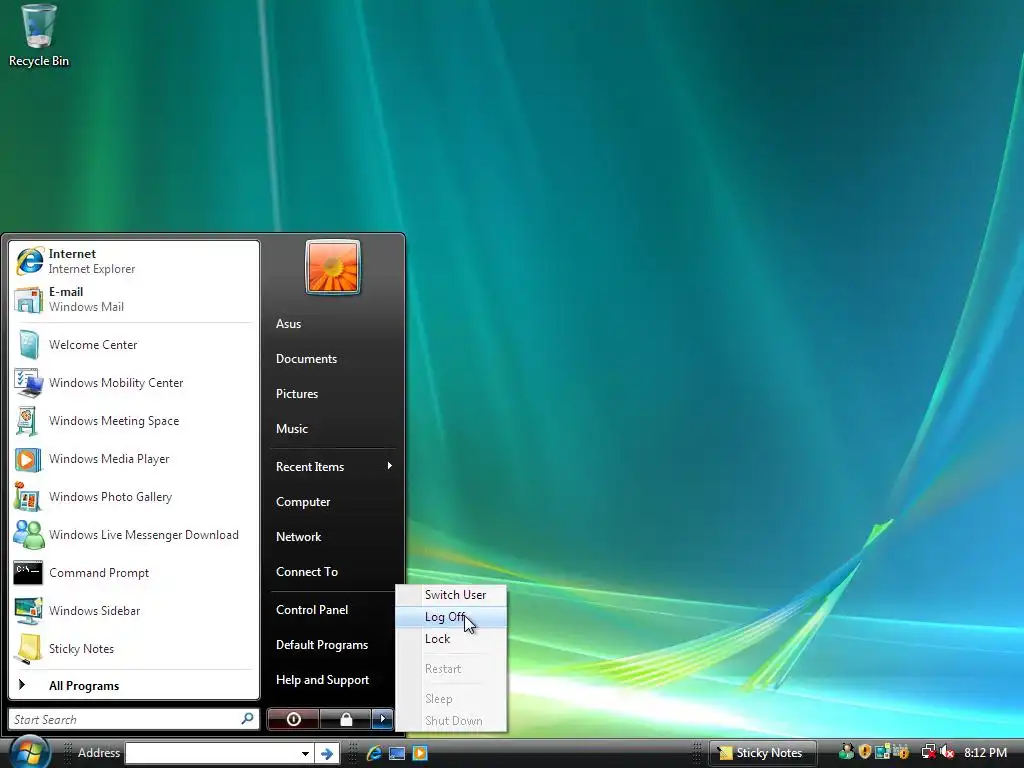This screenshot has width=1024, height=768.
Task: Open Music folder
Action: [x=333, y=428]
